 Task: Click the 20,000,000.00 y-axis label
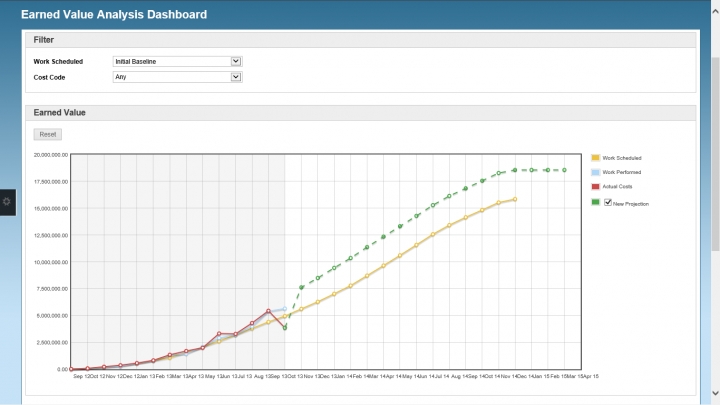pos(51,155)
